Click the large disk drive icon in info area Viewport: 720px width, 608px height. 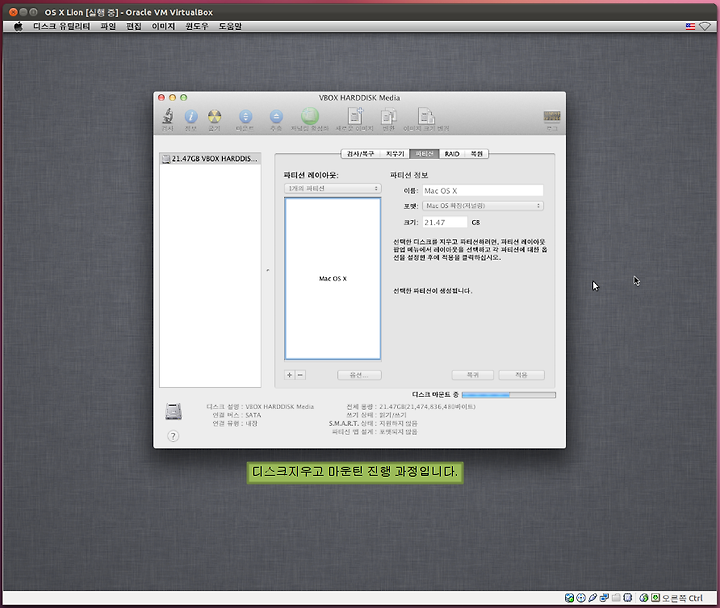coord(174,411)
